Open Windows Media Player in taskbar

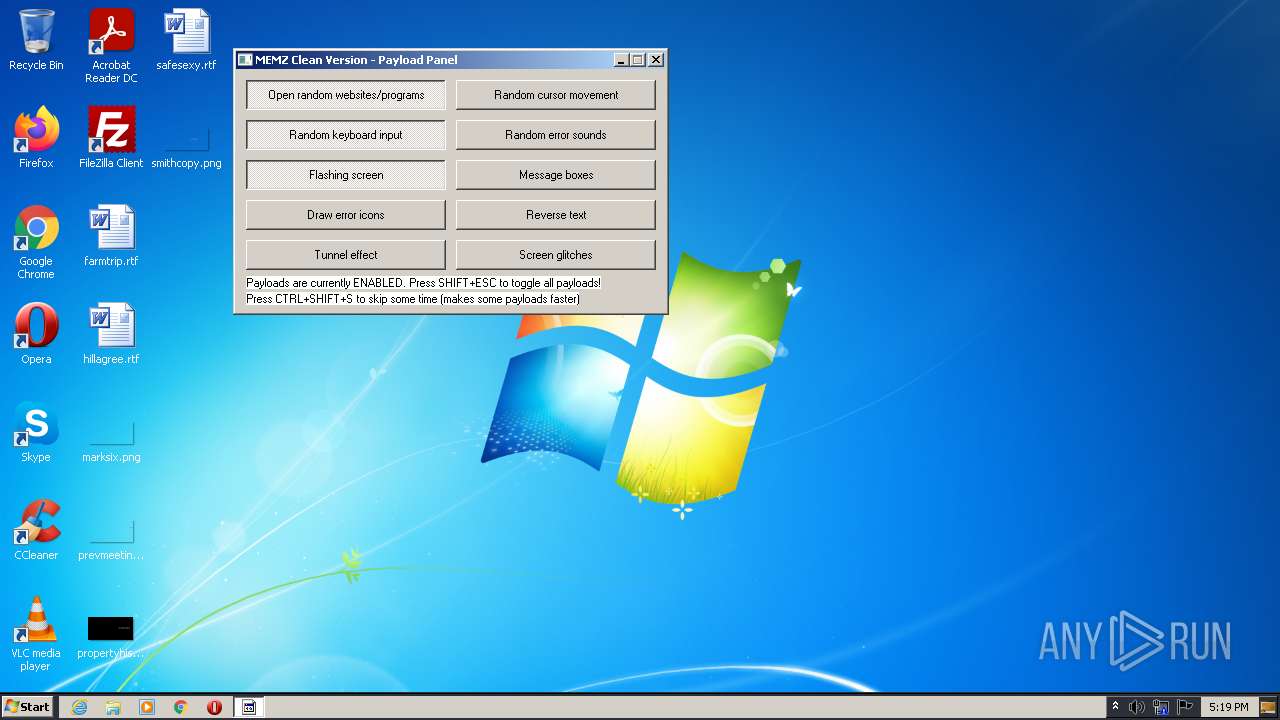point(147,707)
